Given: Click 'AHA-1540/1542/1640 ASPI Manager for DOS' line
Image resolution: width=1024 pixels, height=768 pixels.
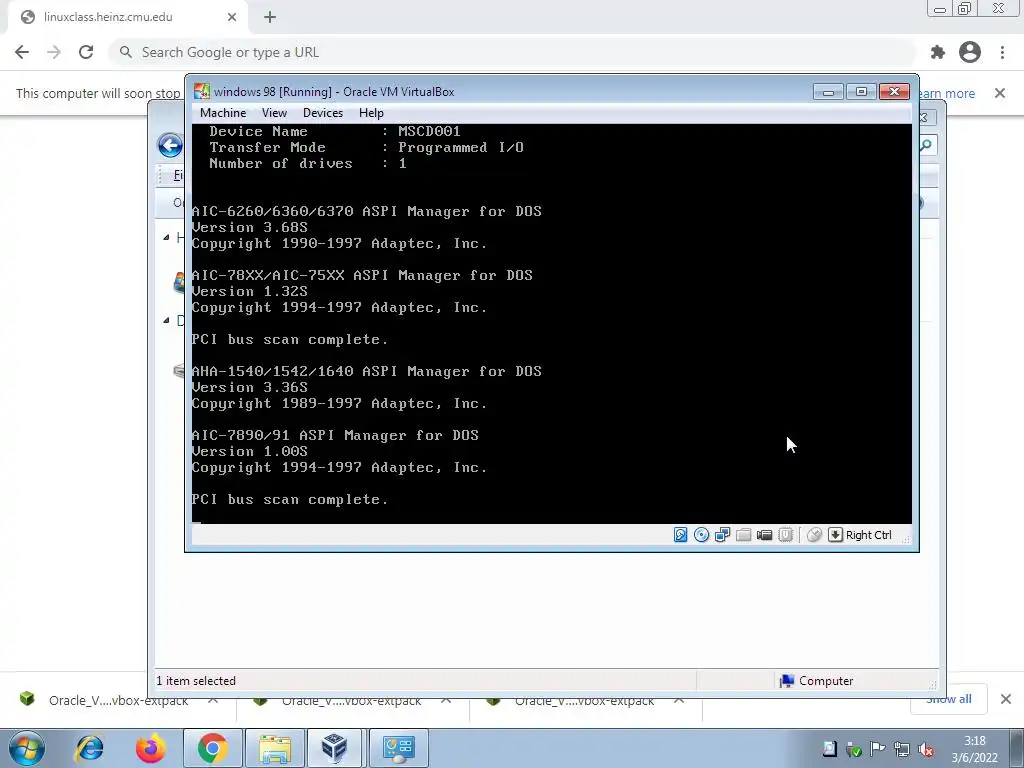Looking at the screenshot, I should [366, 371].
